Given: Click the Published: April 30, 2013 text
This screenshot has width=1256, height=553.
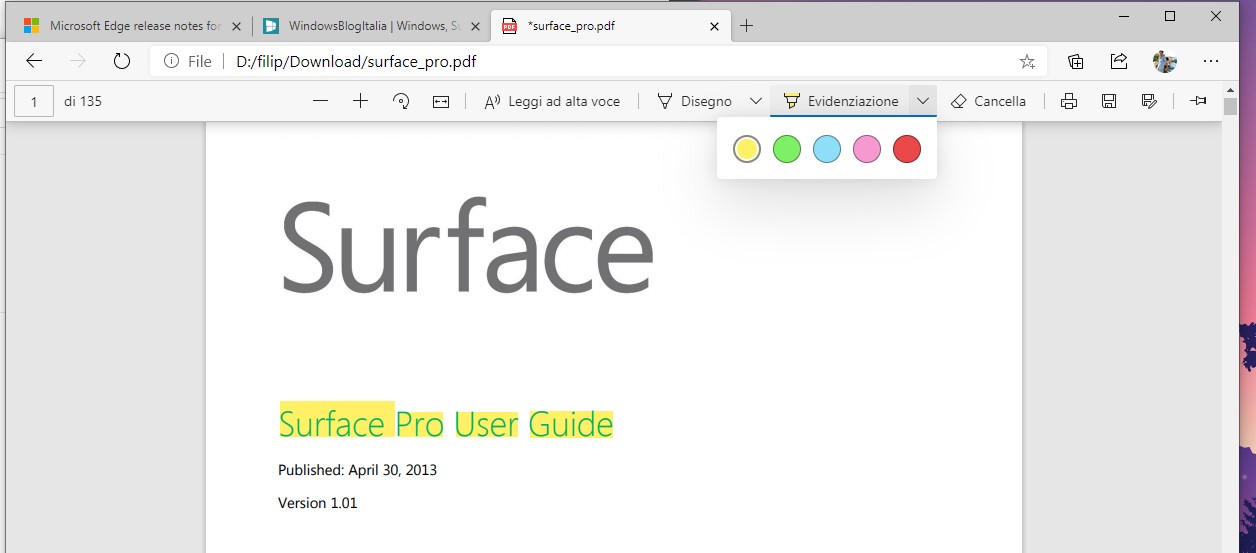Looking at the screenshot, I should coord(357,470).
